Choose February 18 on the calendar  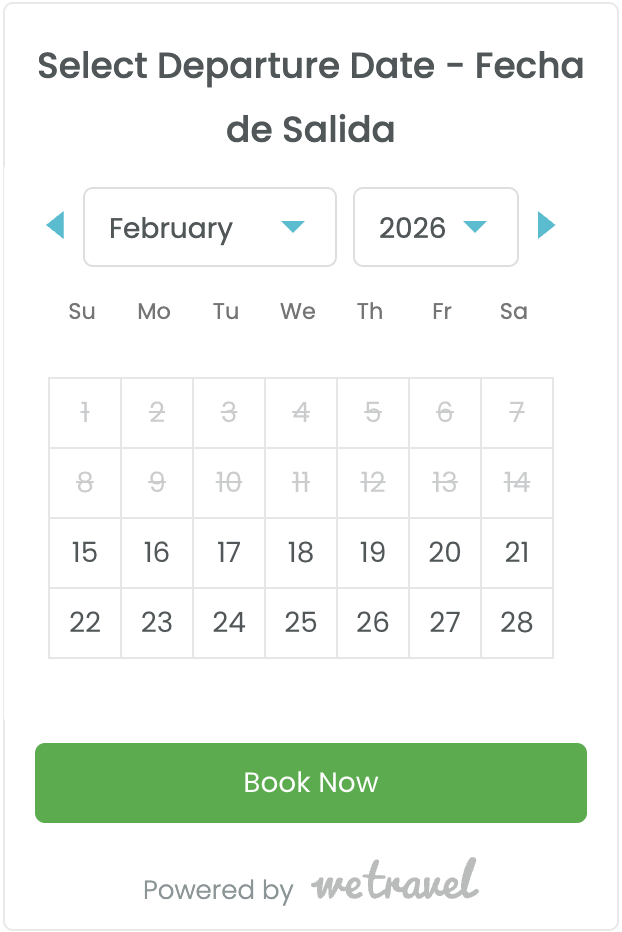[301, 553]
